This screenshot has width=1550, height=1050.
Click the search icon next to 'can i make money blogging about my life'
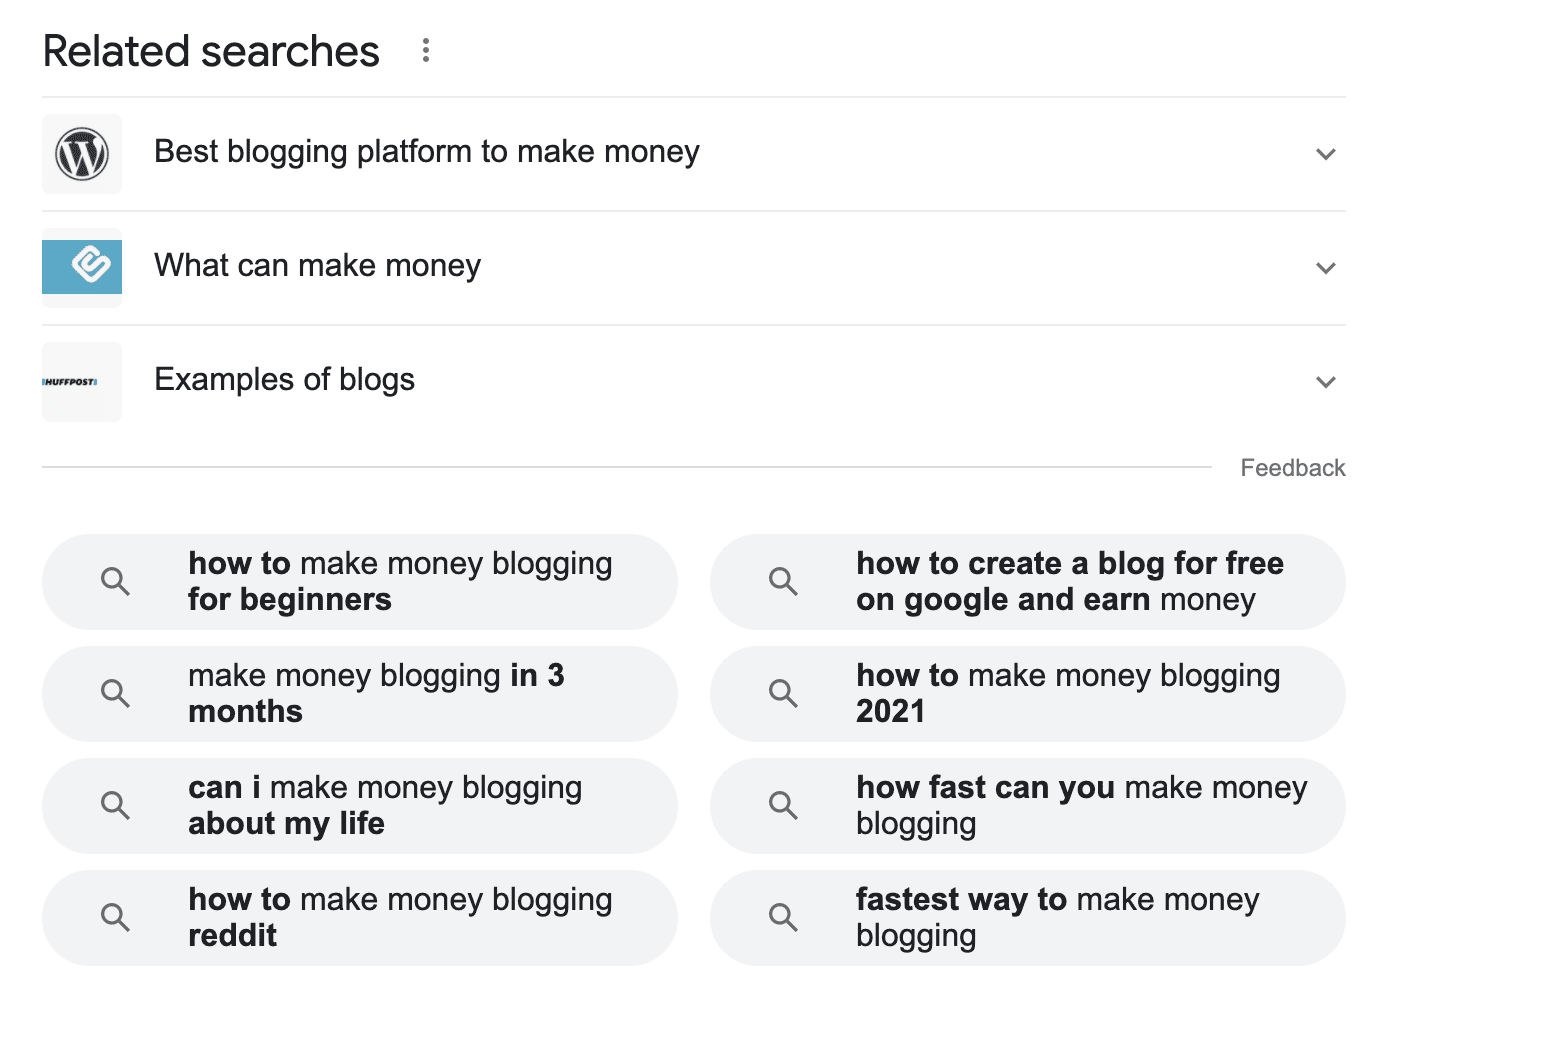coord(115,805)
